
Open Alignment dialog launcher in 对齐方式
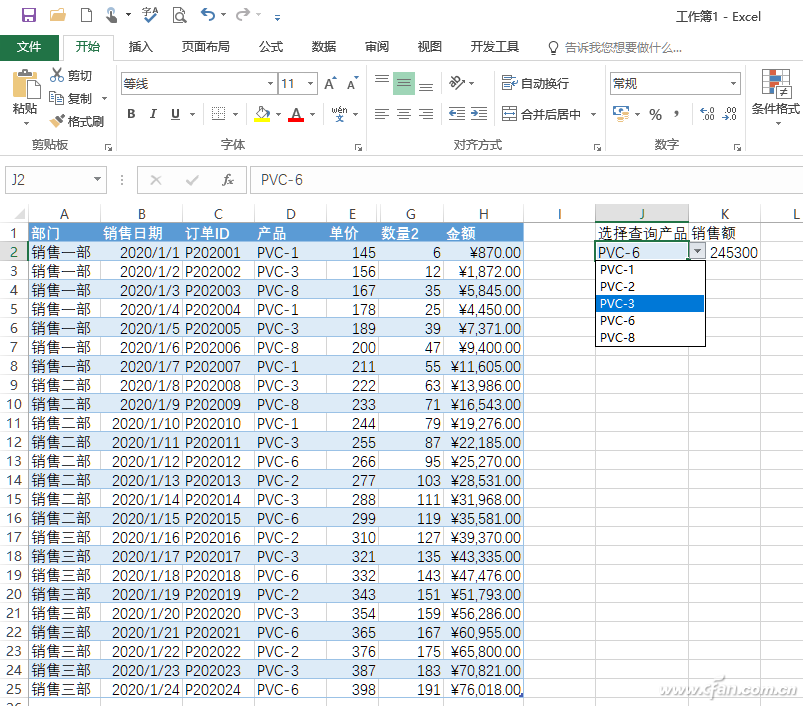point(597,147)
